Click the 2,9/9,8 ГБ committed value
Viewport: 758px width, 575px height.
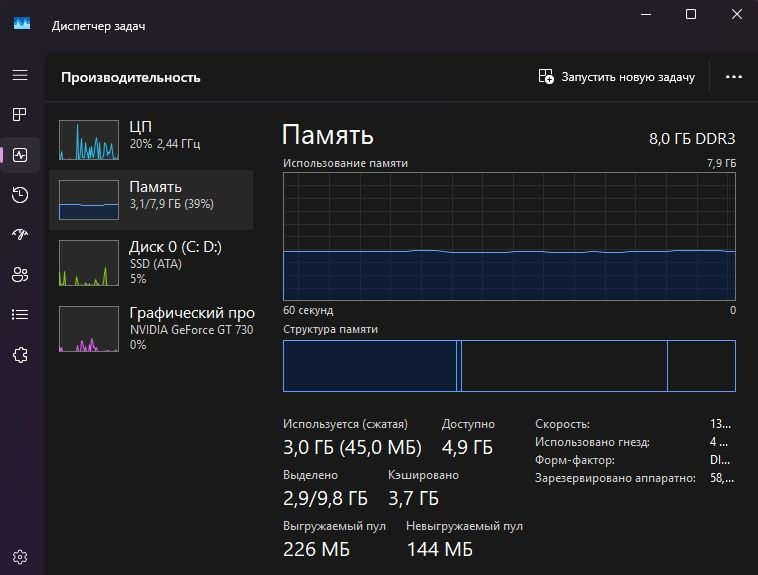(325, 498)
